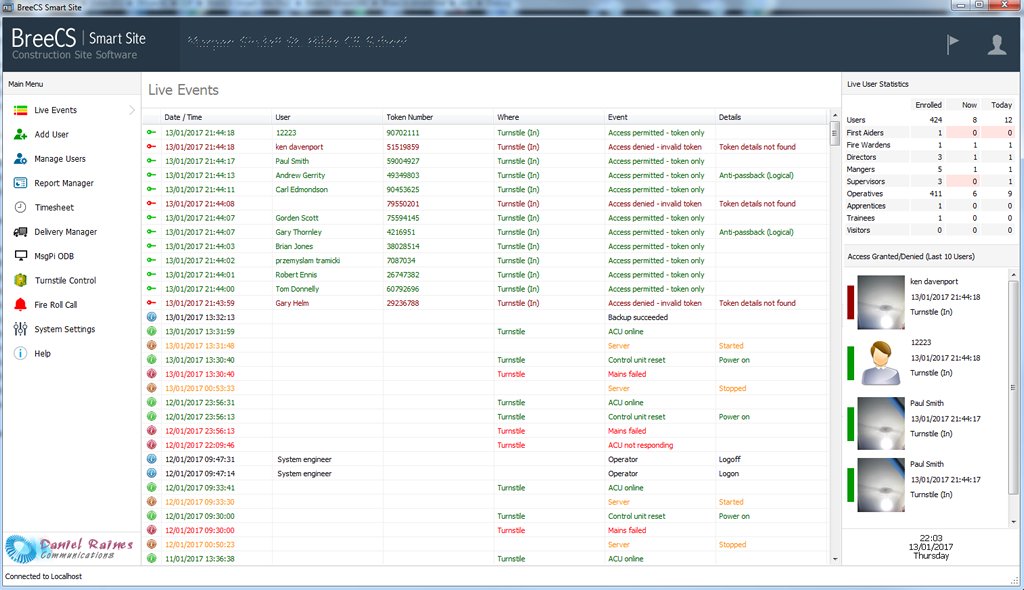Image resolution: width=1024 pixels, height=590 pixels.
Task: Click the Add User person icon
Action: [21, 135]
